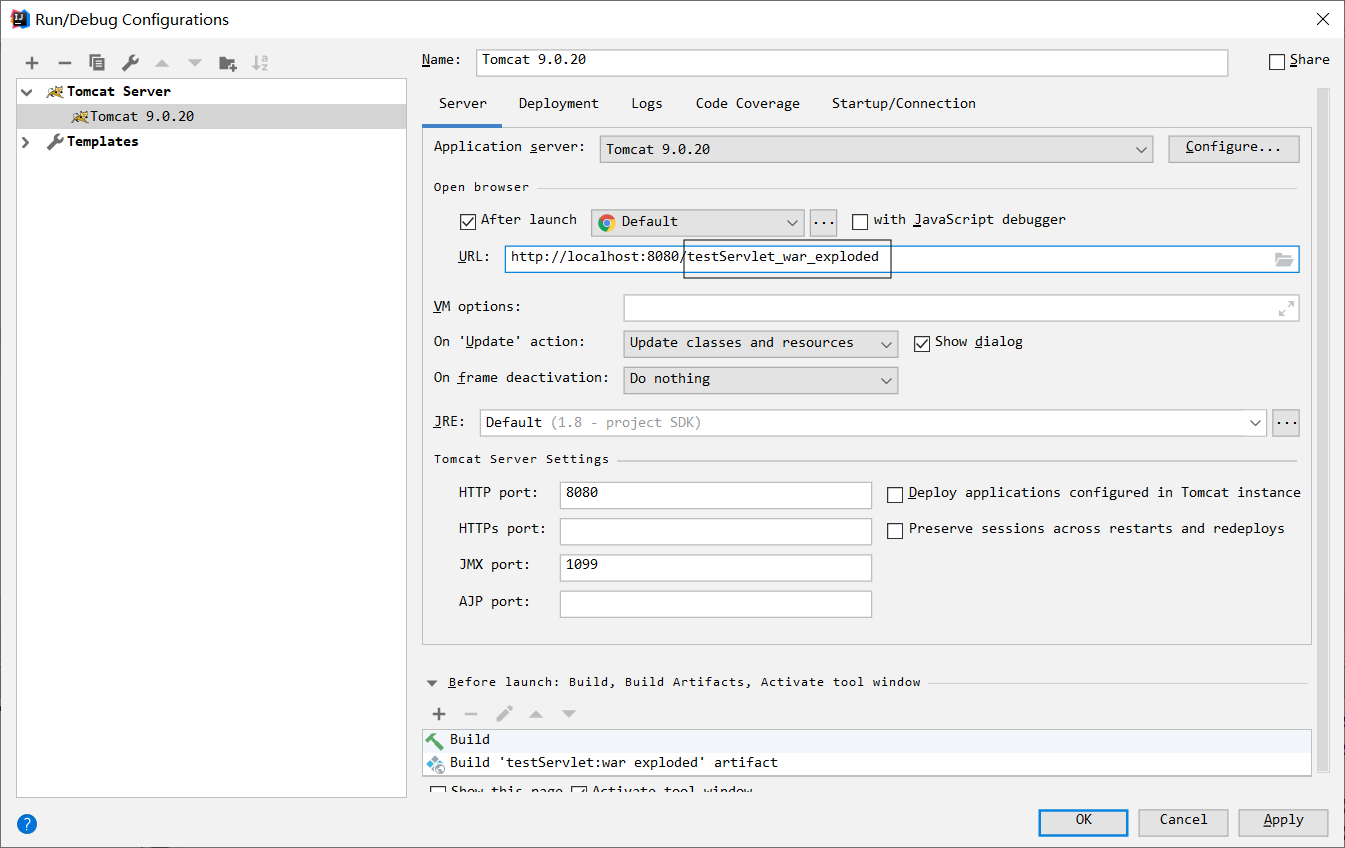Click the Tomcat Server group icon
This screenshot has height=848, width=1345.
click(x=55, y=92)
